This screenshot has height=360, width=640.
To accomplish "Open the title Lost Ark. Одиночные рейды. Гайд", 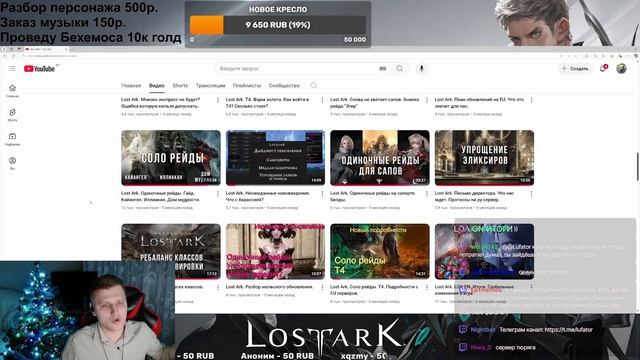I will (x=160, y=196).
